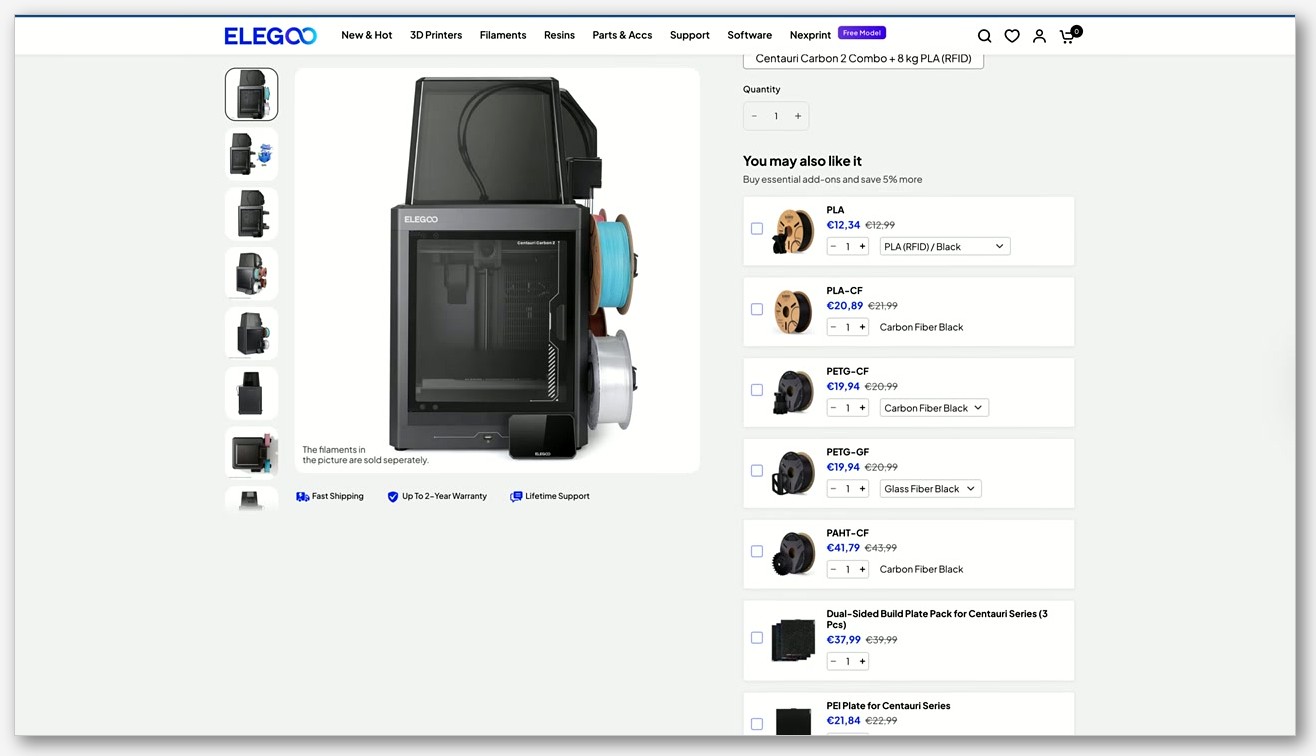Open the New & Hot menu

[367, 35]
